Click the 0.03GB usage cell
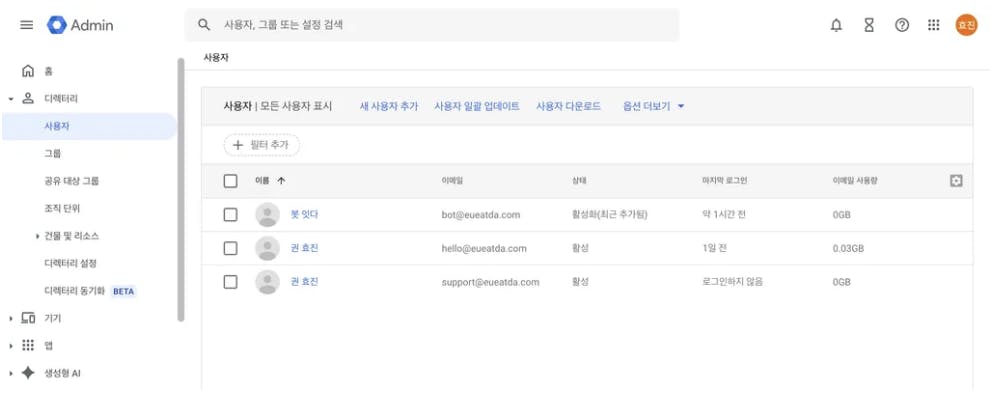 click(848, 249)
